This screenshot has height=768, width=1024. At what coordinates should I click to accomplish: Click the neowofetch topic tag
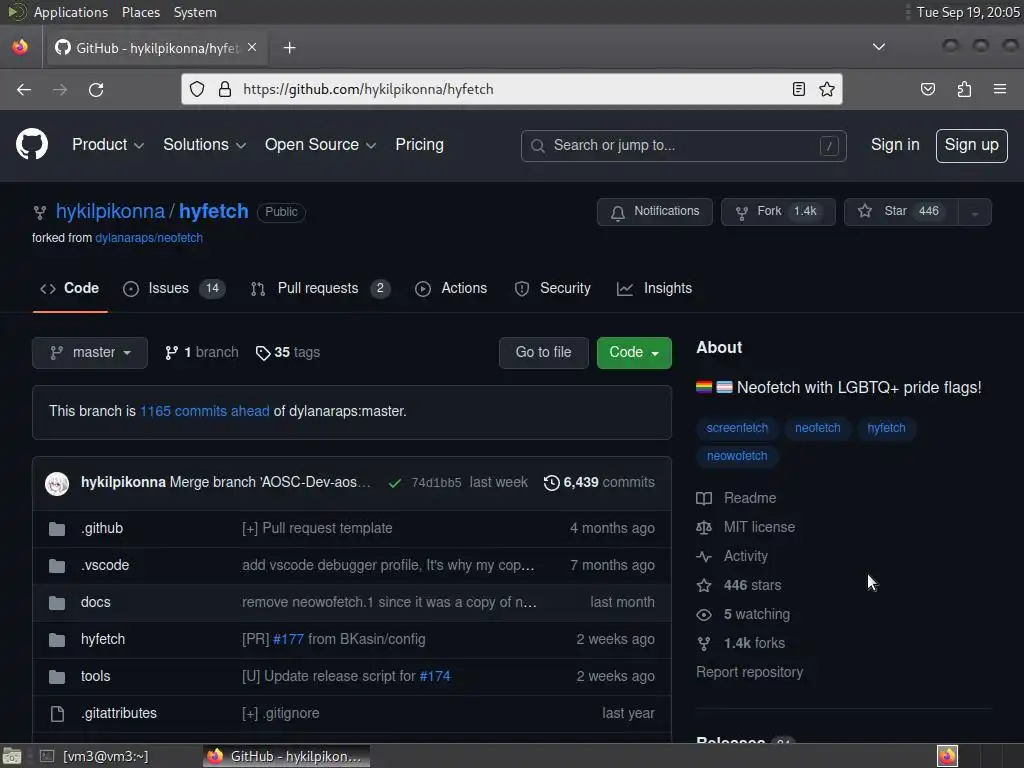(737, 456)
